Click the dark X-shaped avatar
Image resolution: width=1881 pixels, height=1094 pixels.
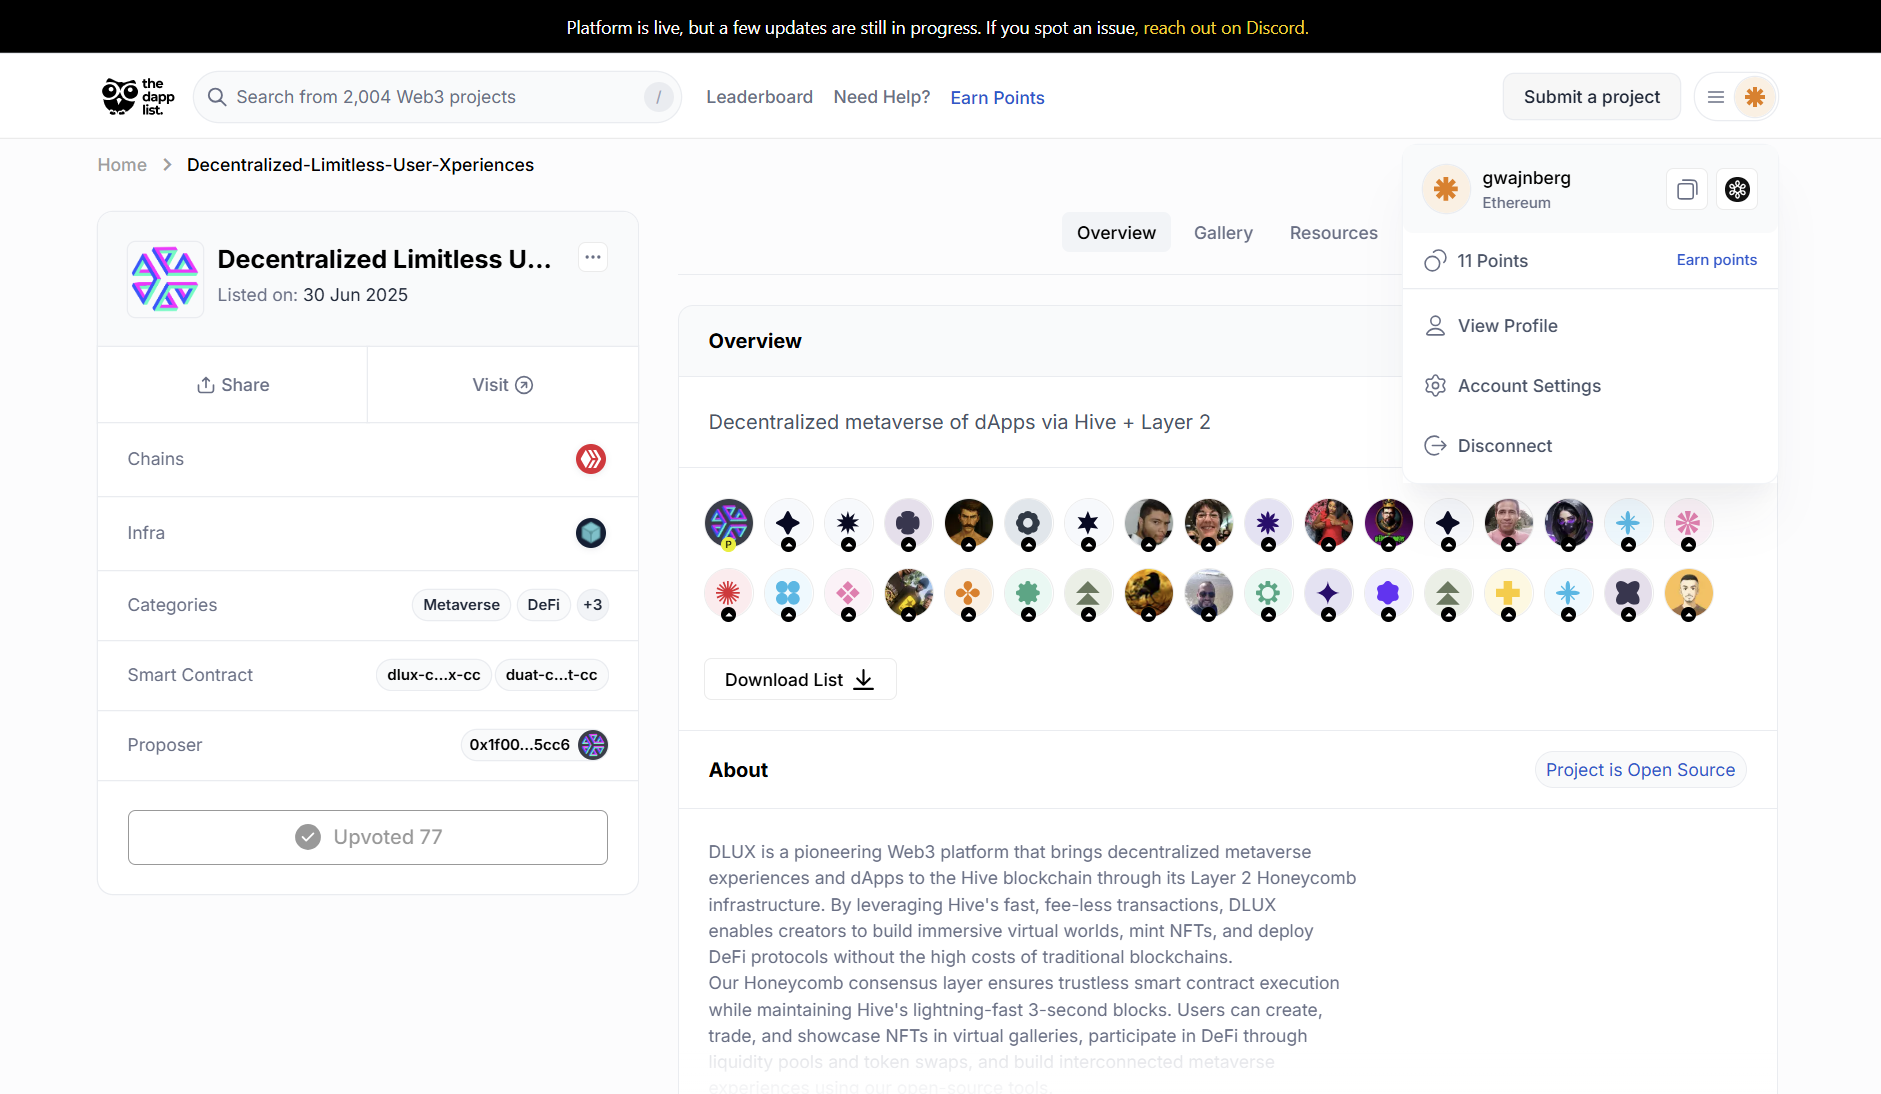(1628, 593)
